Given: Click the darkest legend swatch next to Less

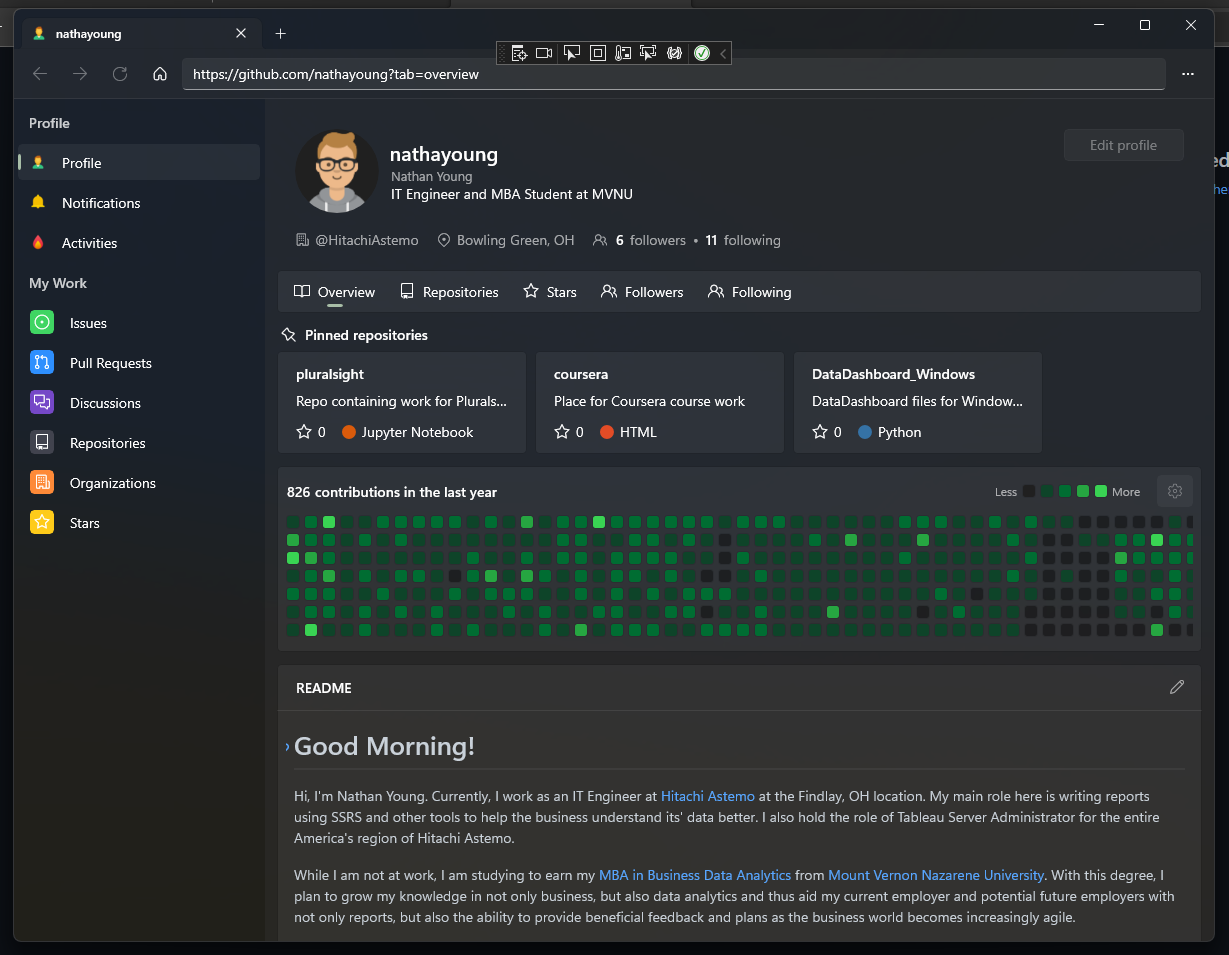Looking at the screenshot, I should click(x=1029, y=491).
